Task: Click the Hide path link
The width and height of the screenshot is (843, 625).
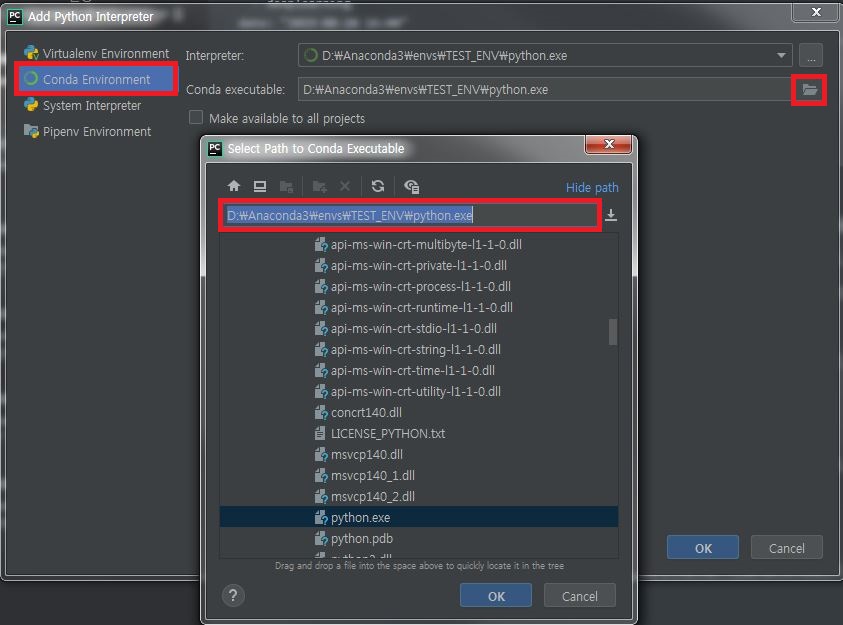Action: (x=592, y=187)
